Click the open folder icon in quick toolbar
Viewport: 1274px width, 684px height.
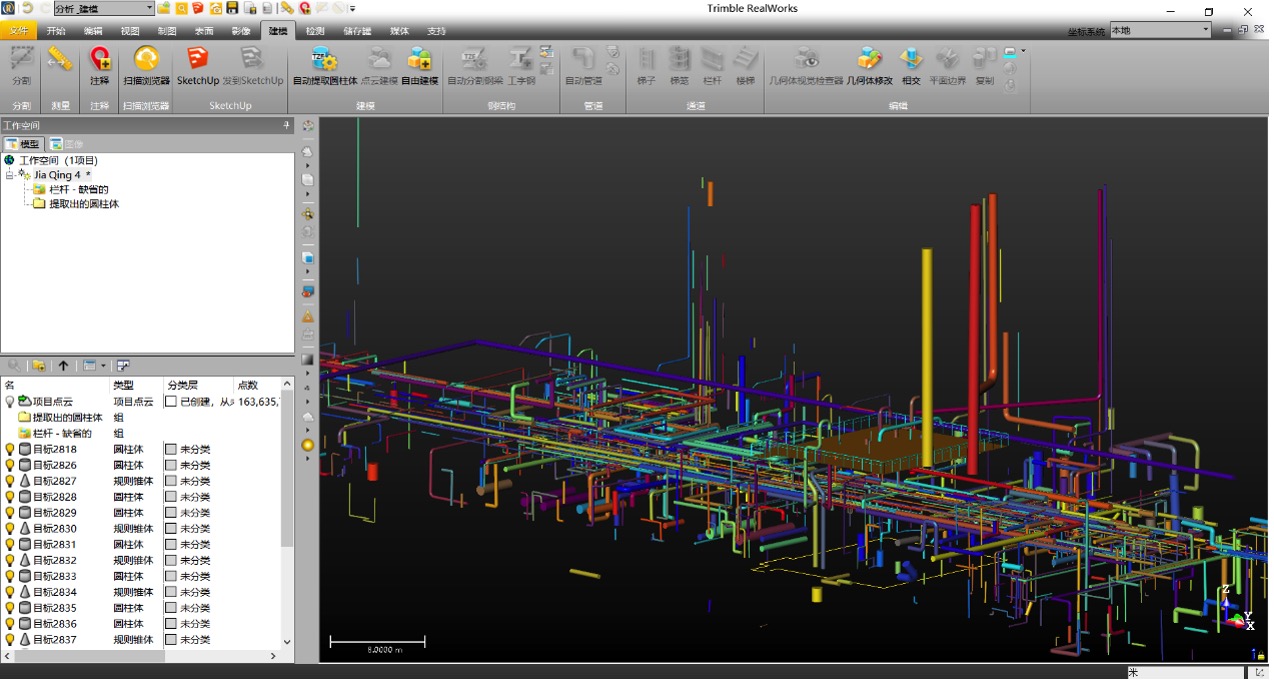[x=163, y=8]
